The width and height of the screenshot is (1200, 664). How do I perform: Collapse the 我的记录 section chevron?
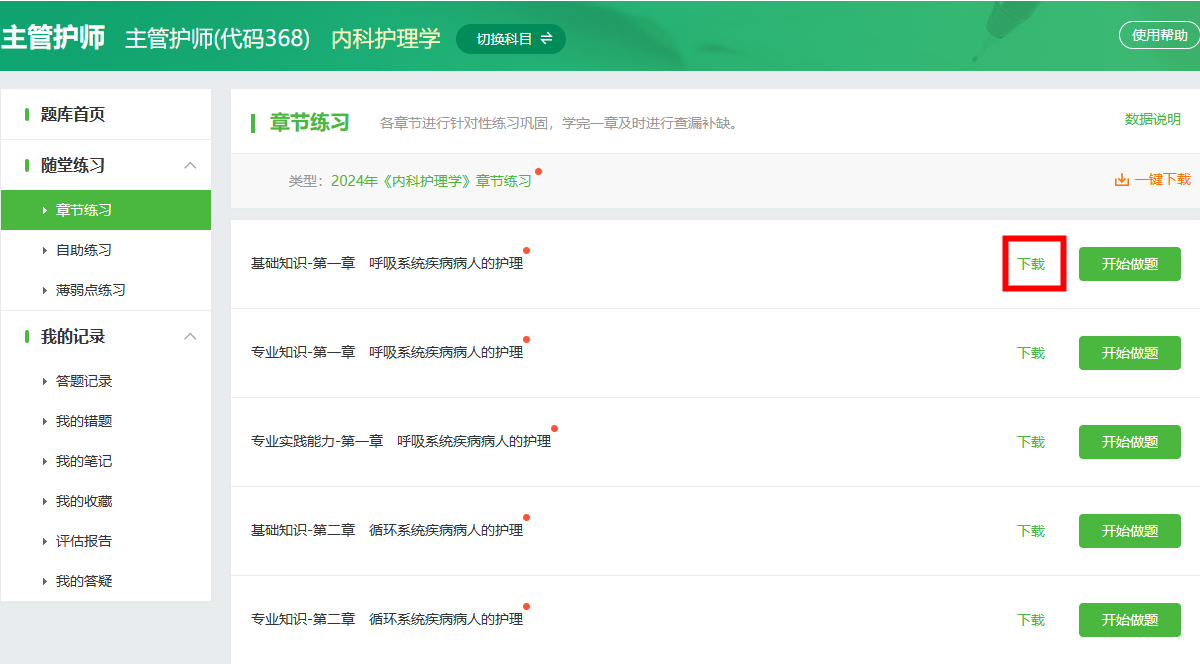(x=190, y=337)
